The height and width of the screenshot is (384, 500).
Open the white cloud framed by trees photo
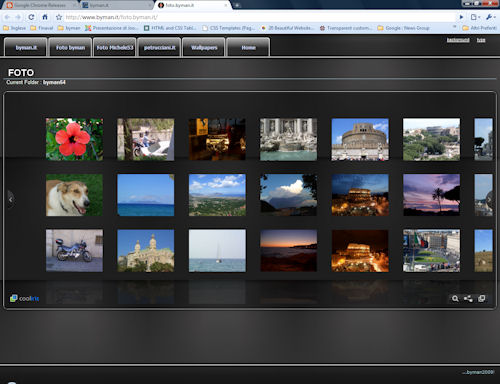tap(288, 195)
